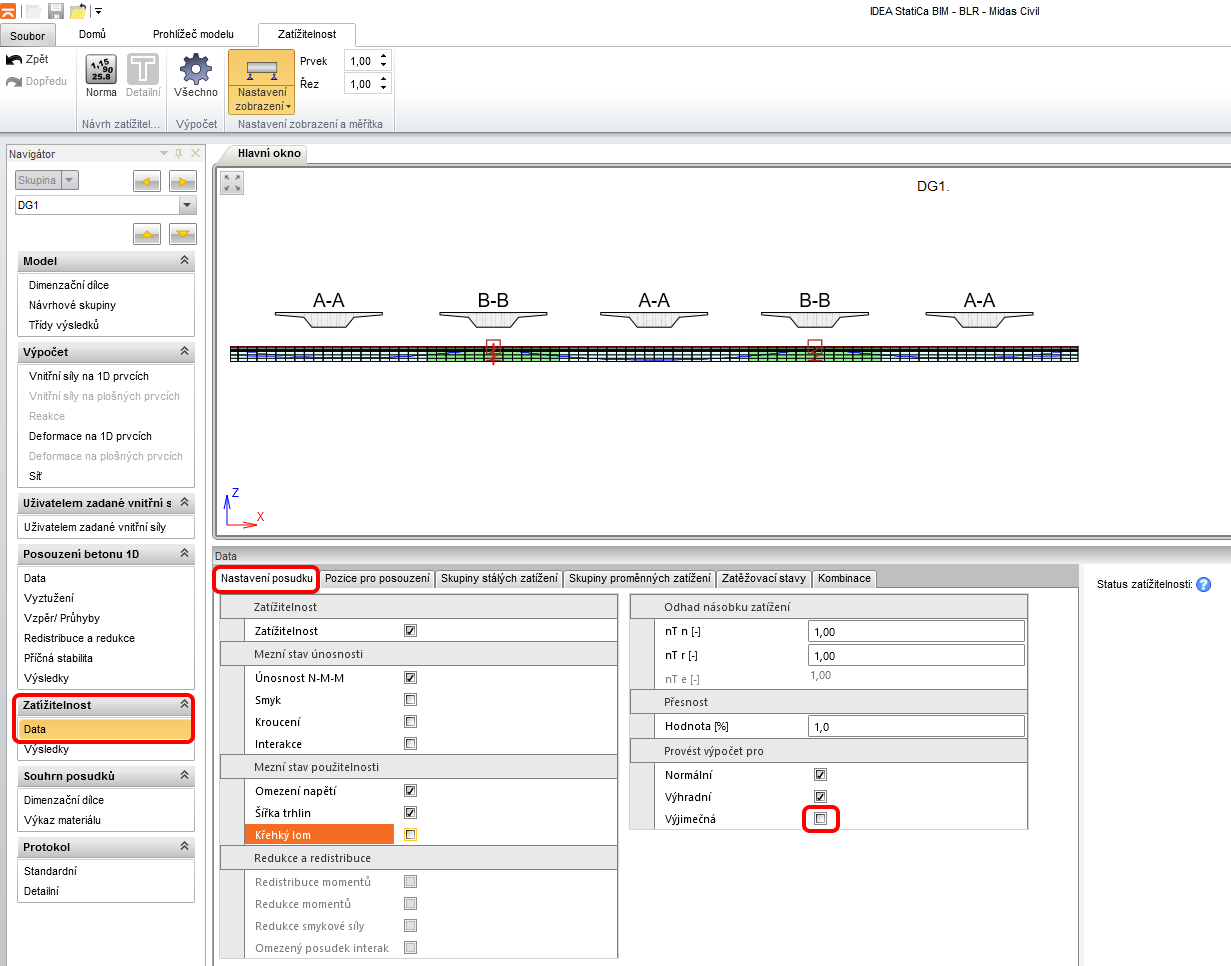Open the DG1 dropdown in Navigátor
Image resolution: width=1231 pixels, height=966 pixels.
187,205
